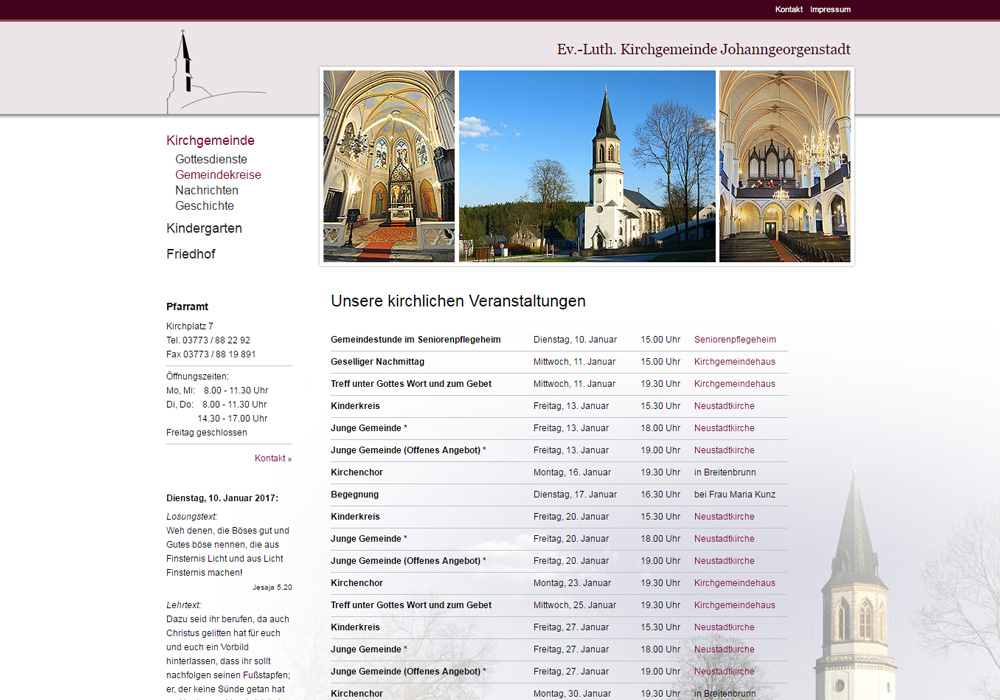The width and height of the screenshot is (1000, 700).
Task: Click 'in Breitenbrunn' on the 16. Januar row
Action: pyautogui.click(x=725, y=472)
